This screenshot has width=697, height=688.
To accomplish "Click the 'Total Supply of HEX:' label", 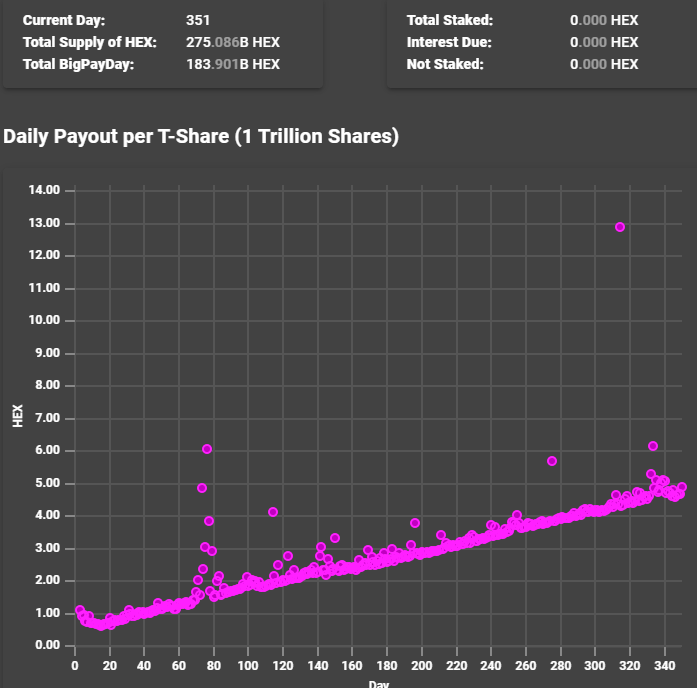I will click(90, 42).
